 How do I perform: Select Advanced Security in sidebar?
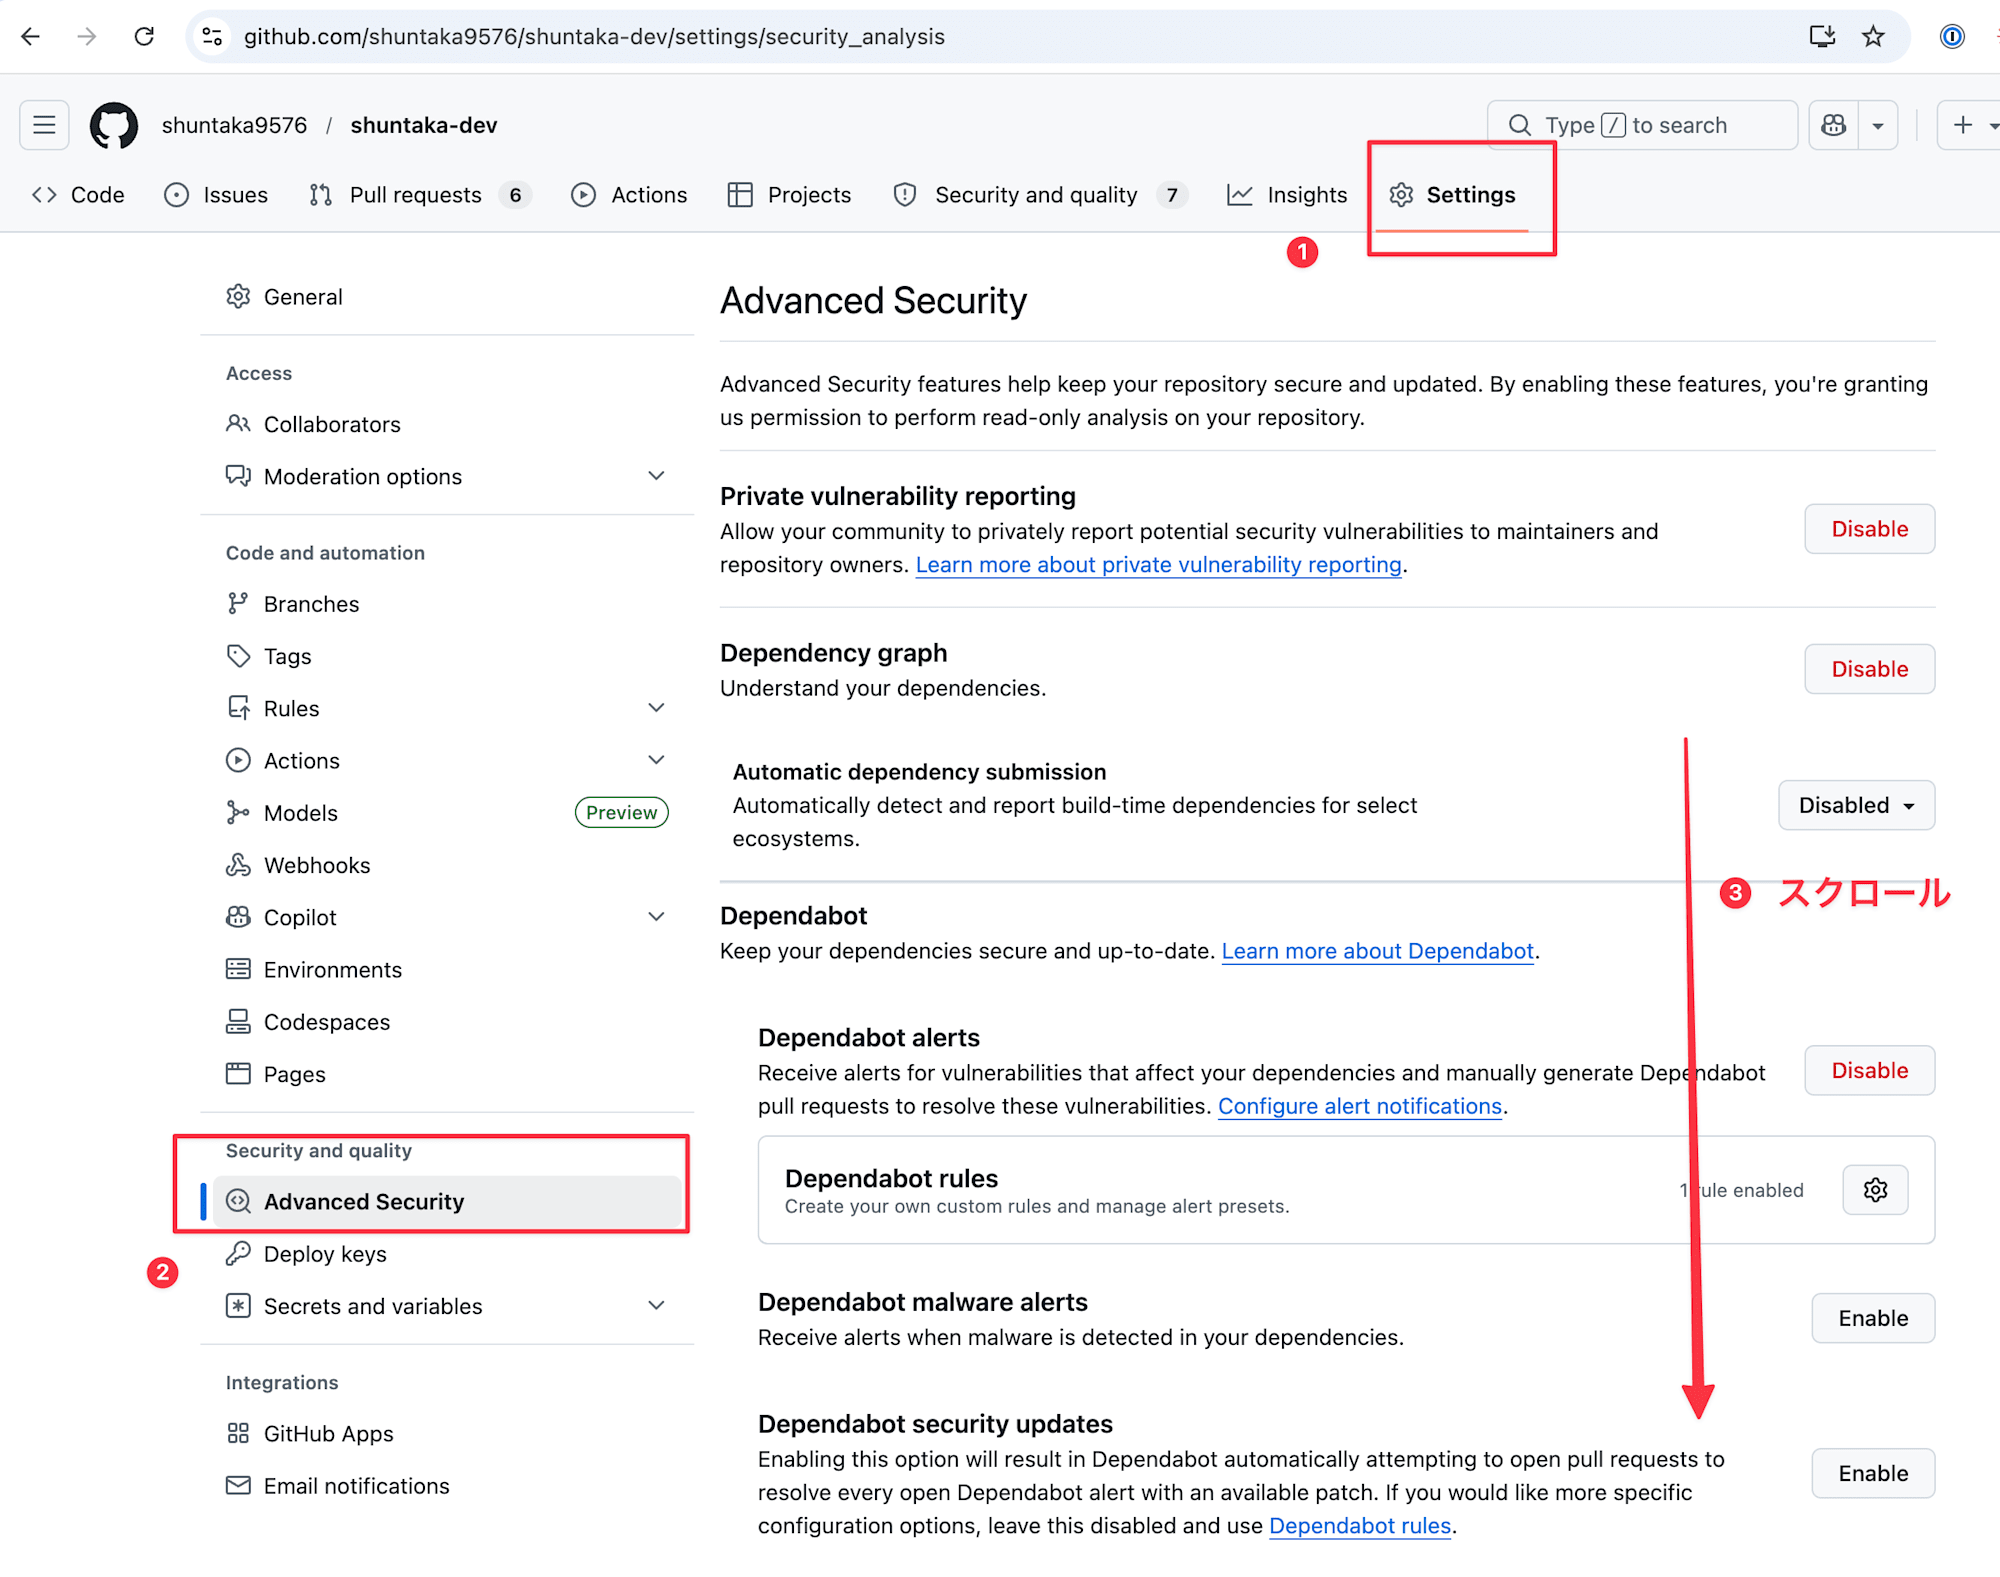447,1201
